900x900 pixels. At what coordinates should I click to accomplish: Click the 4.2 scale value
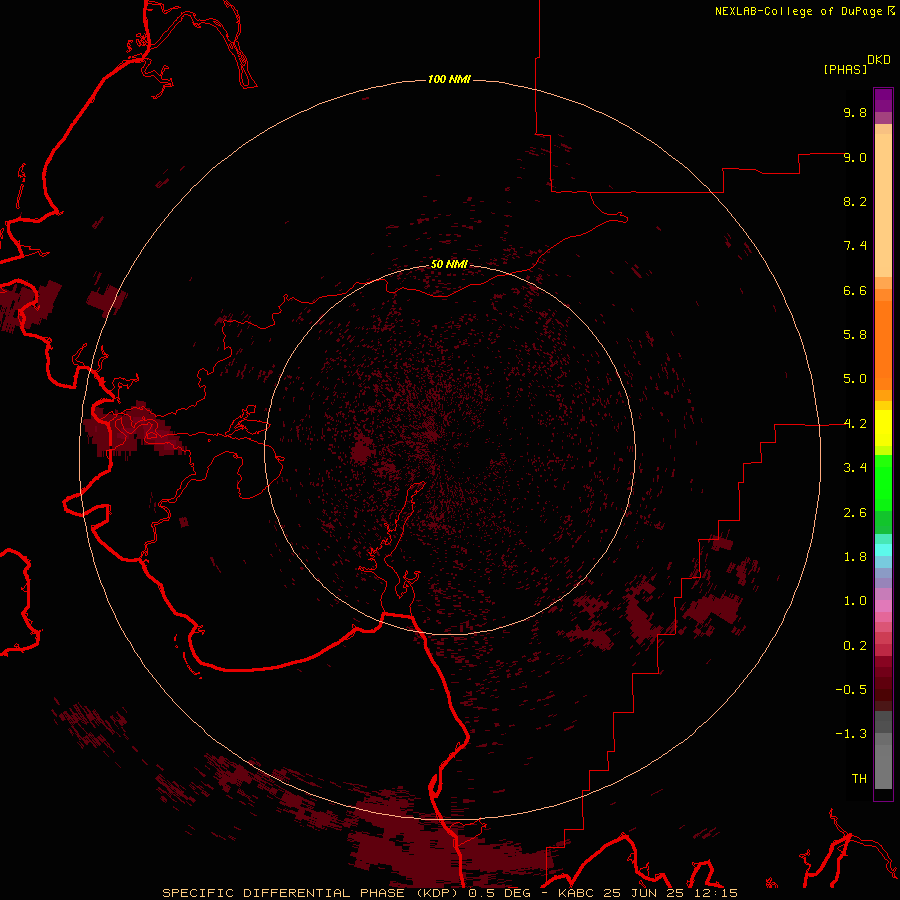coord(855,424)
